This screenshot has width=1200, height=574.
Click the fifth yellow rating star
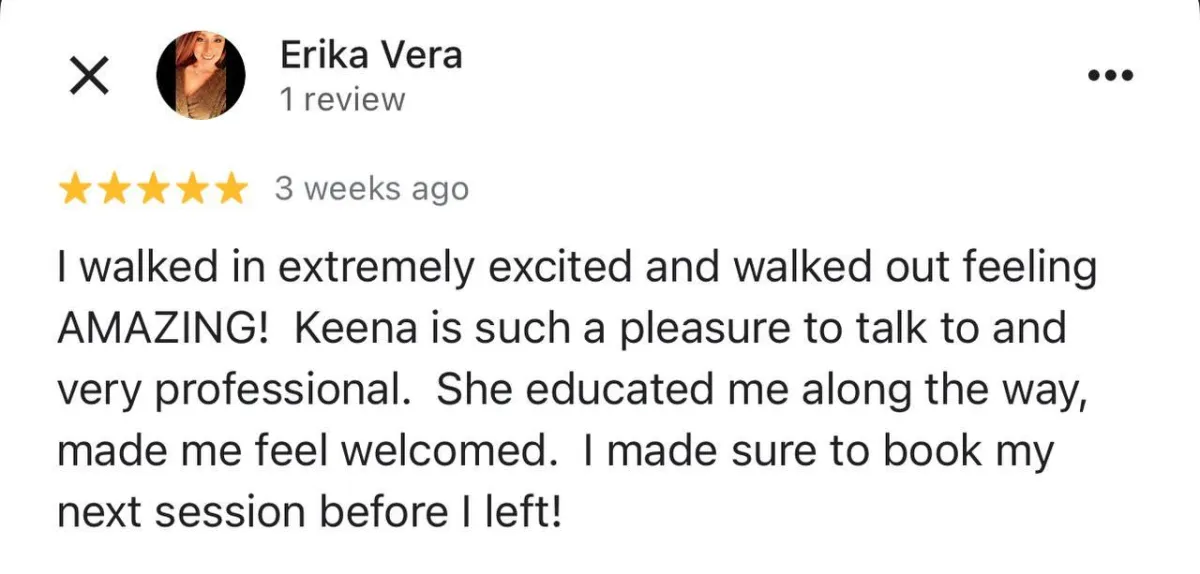point(229,189)
